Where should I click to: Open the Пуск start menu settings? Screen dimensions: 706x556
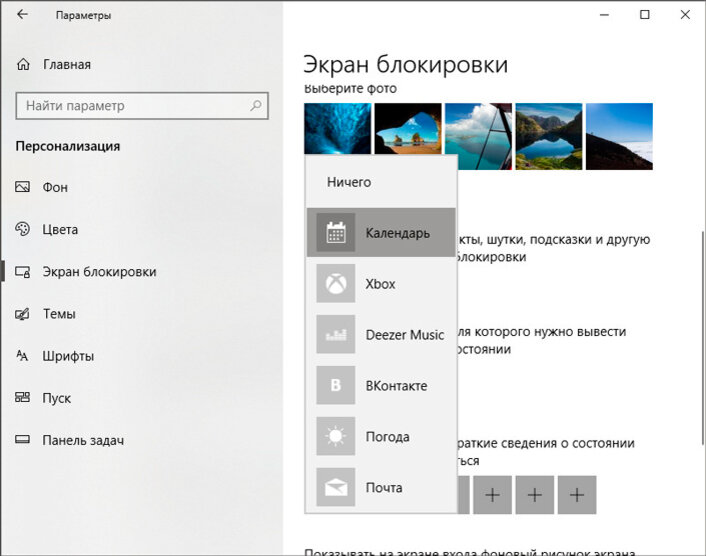[x=56, y=398]
